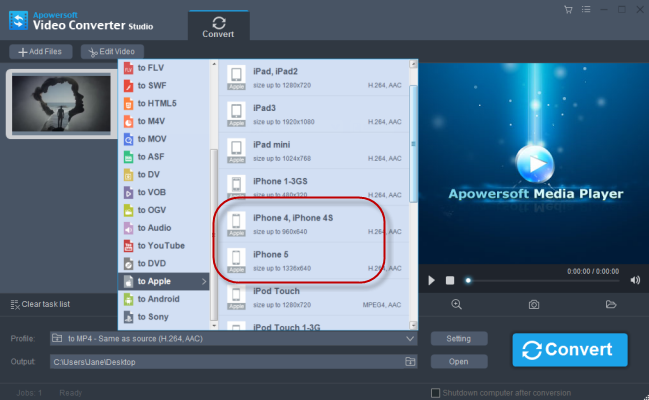Viewport: 649px width, 400px height.
Task: Enable Shutdown computer after conversion
Action: (435, 393)
